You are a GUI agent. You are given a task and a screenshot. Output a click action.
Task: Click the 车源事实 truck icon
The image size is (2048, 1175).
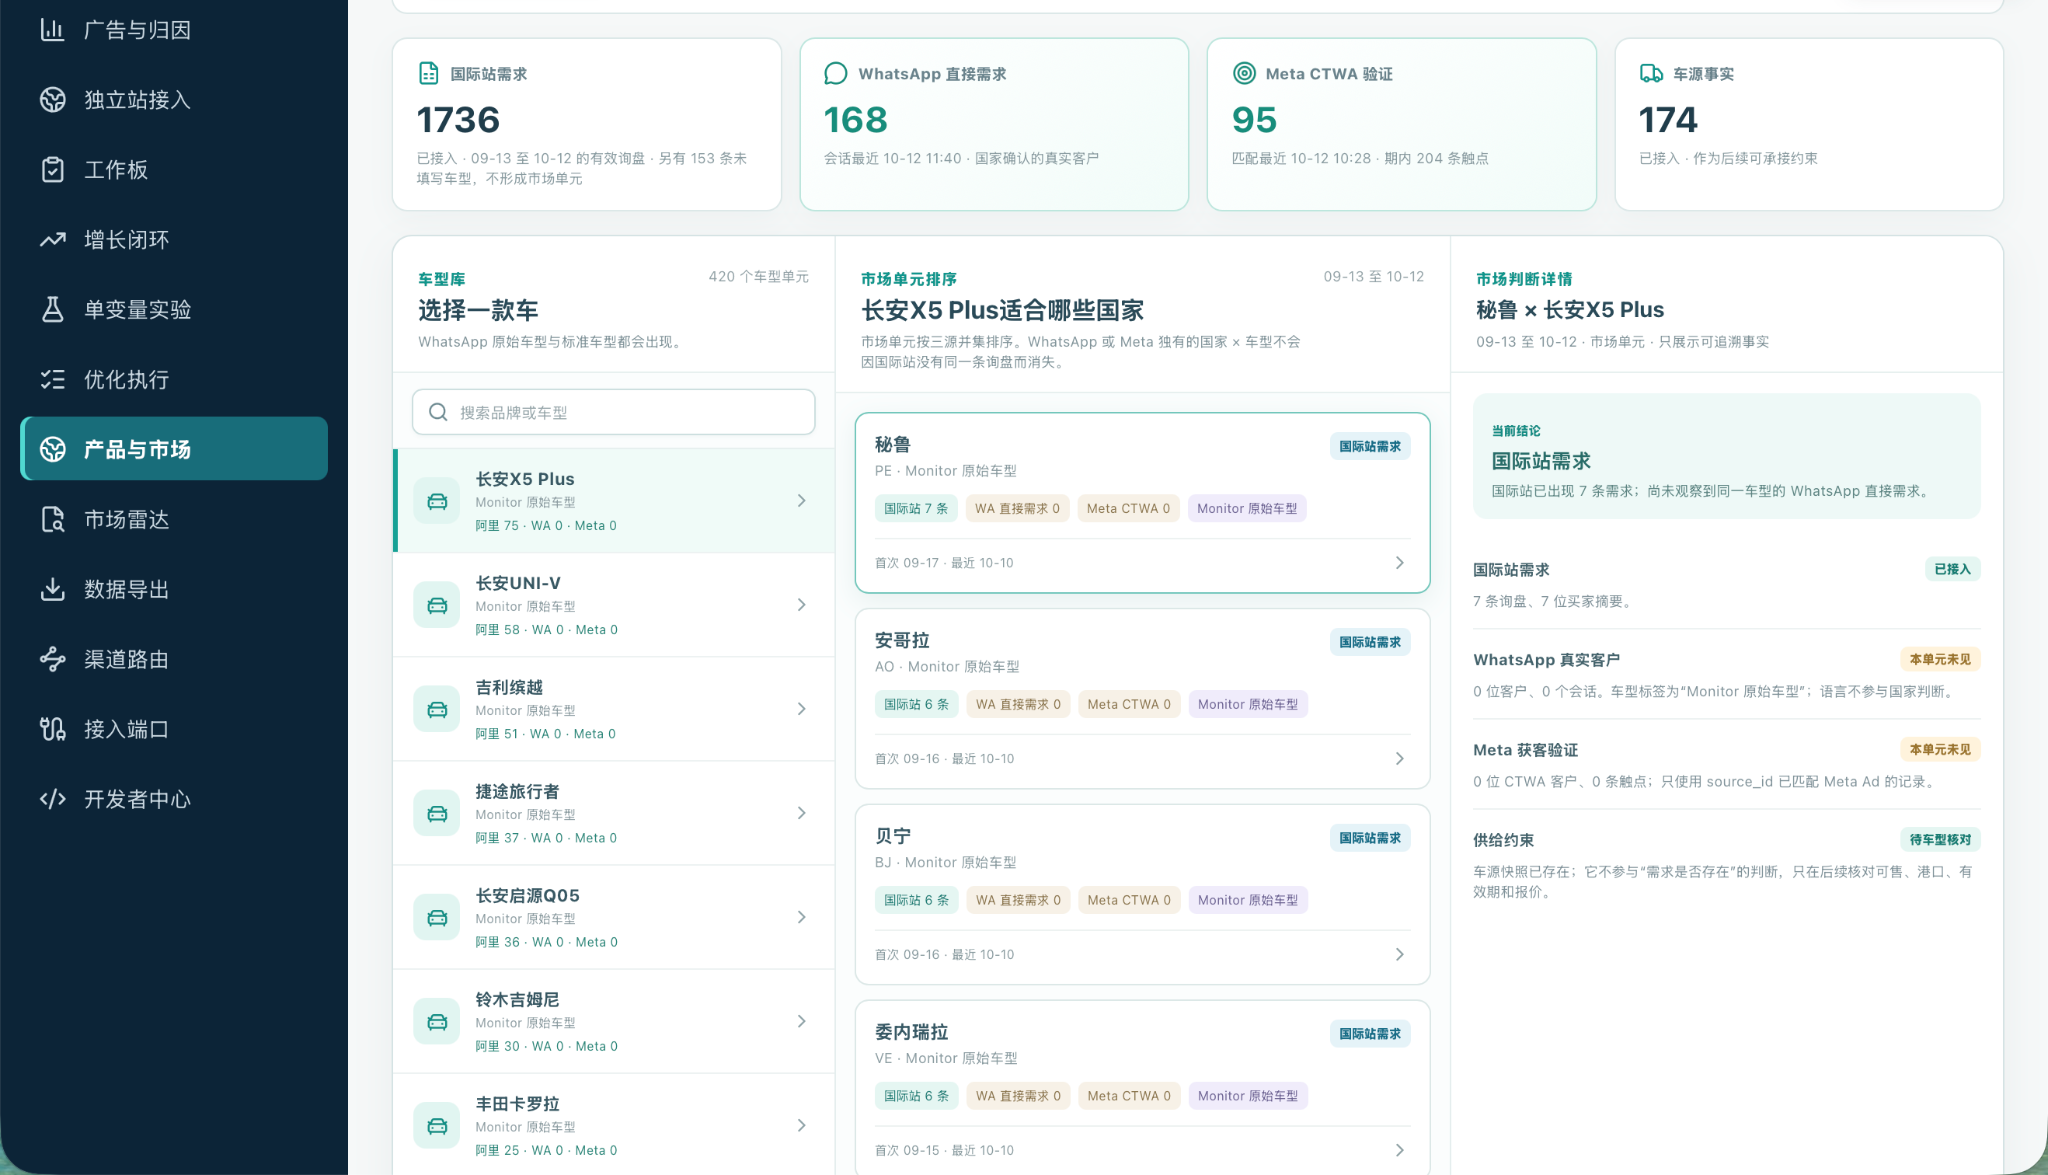coord(1651,74)
